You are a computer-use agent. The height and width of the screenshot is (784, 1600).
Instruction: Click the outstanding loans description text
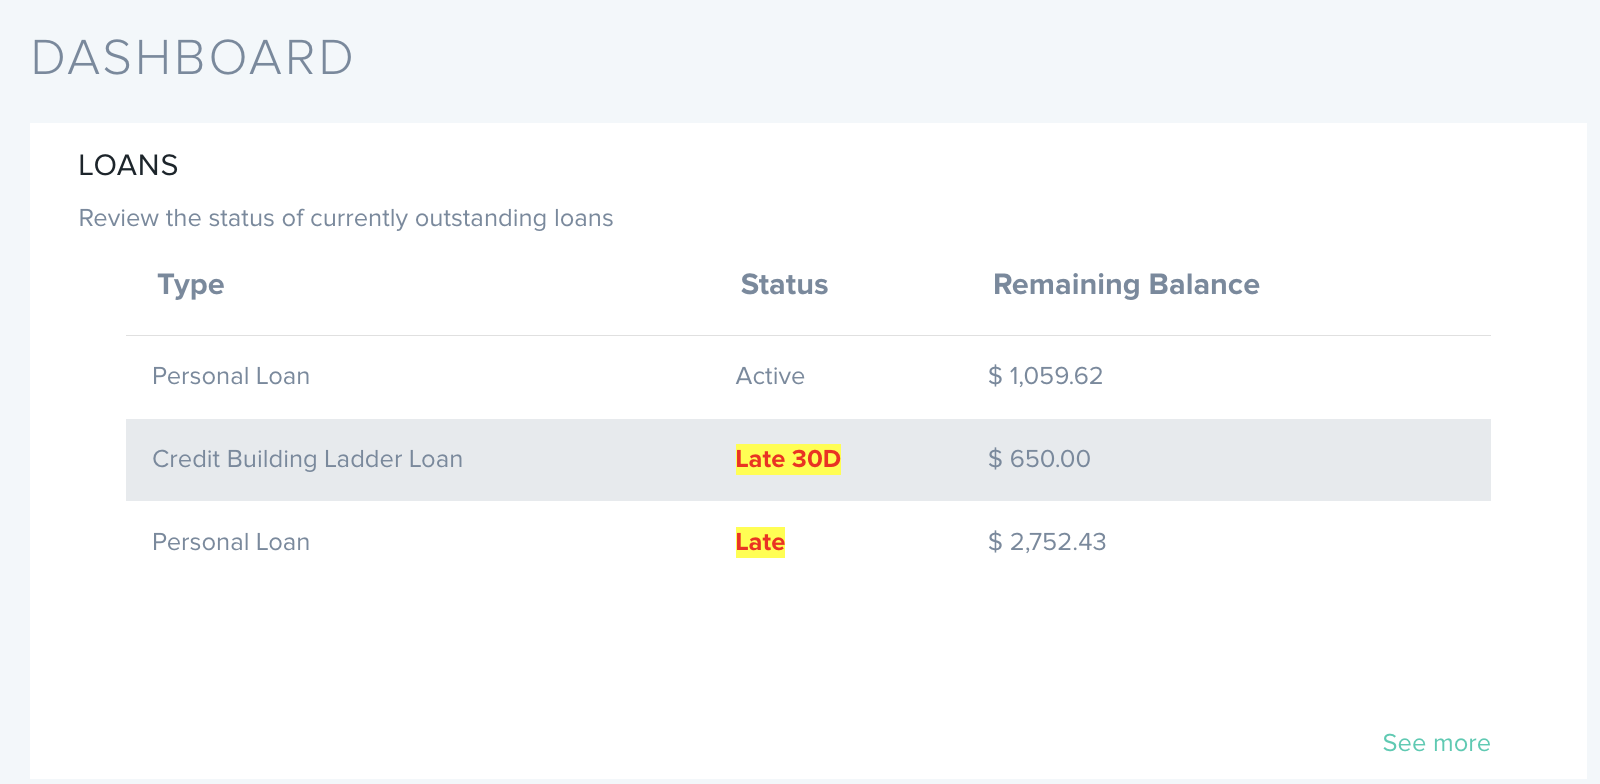tap(400, 218)
